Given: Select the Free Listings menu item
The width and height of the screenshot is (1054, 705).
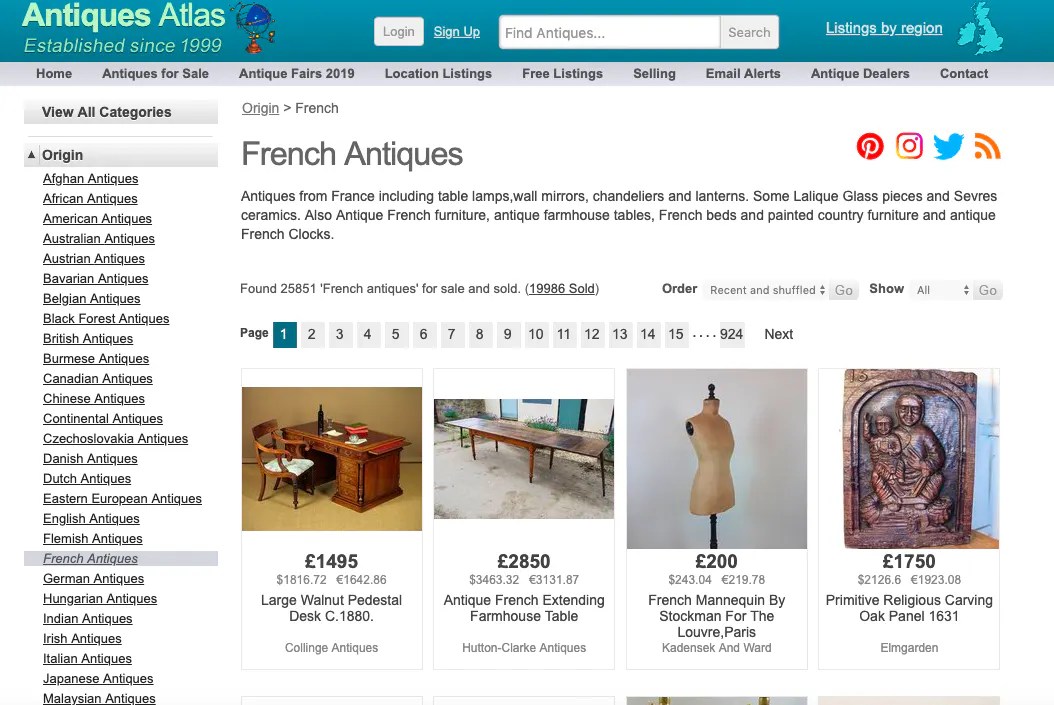Looking at the screenshot, I should (562, 73).
